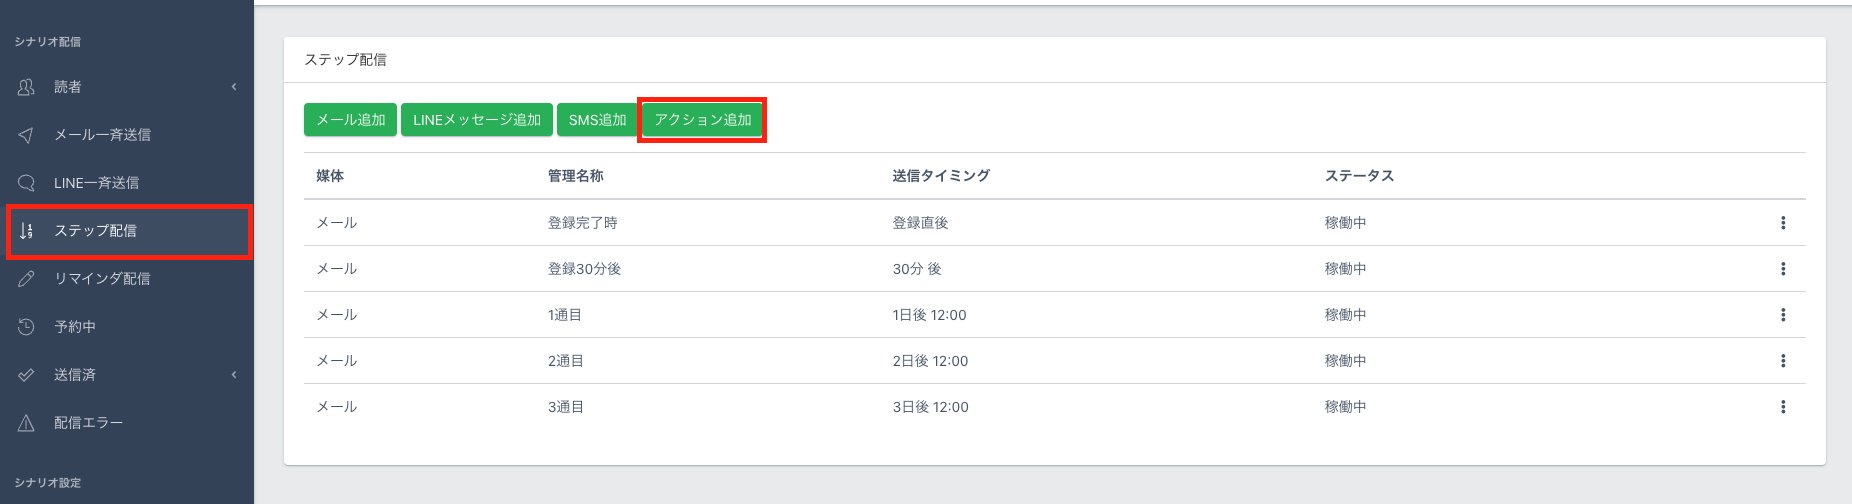This screenshot has width=1852, height=504.
Task: Click the 送信済 double-check icon
Action: pyautogui.click(x=27, y=375)
